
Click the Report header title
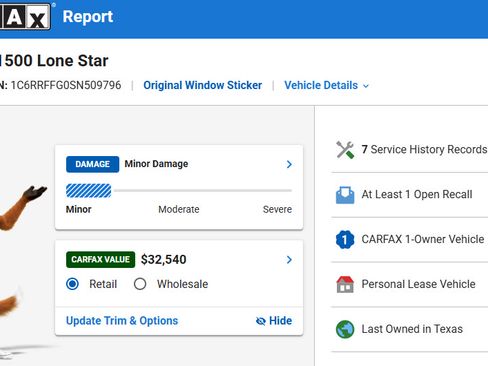[x=88, y=17]
